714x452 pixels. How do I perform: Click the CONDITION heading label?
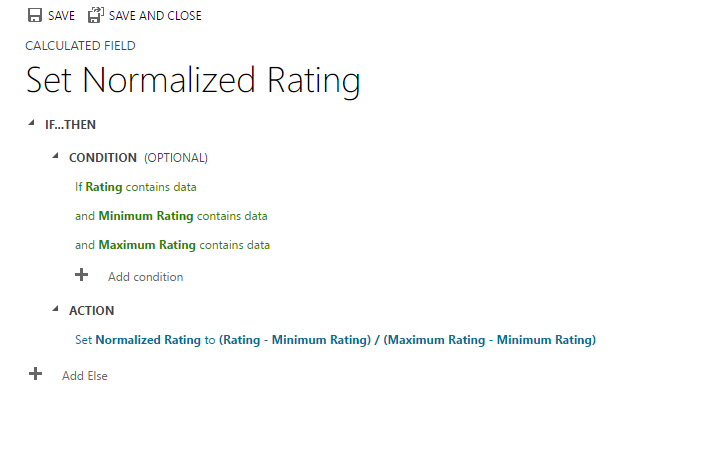pos(102,158)
